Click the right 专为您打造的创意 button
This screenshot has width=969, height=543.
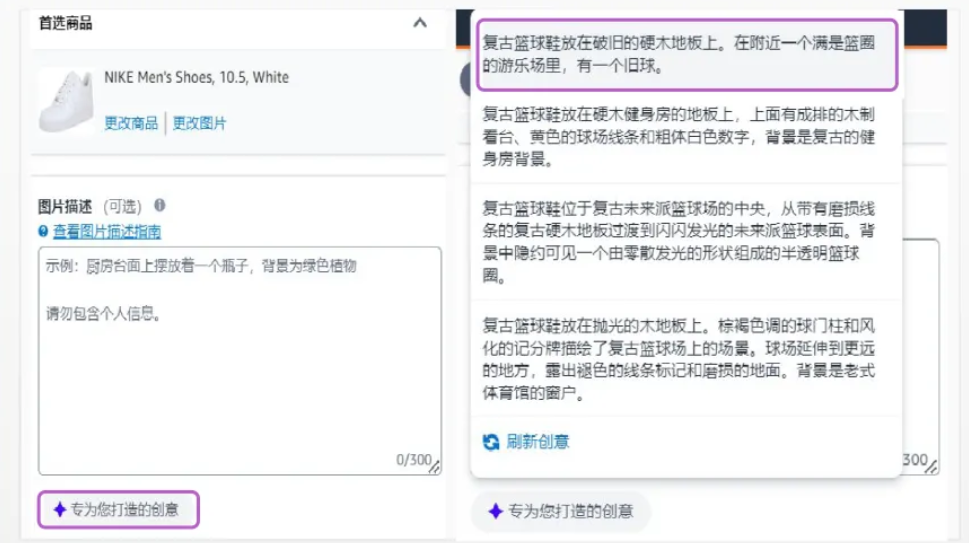pyautogui.click(x=561, y=511)
